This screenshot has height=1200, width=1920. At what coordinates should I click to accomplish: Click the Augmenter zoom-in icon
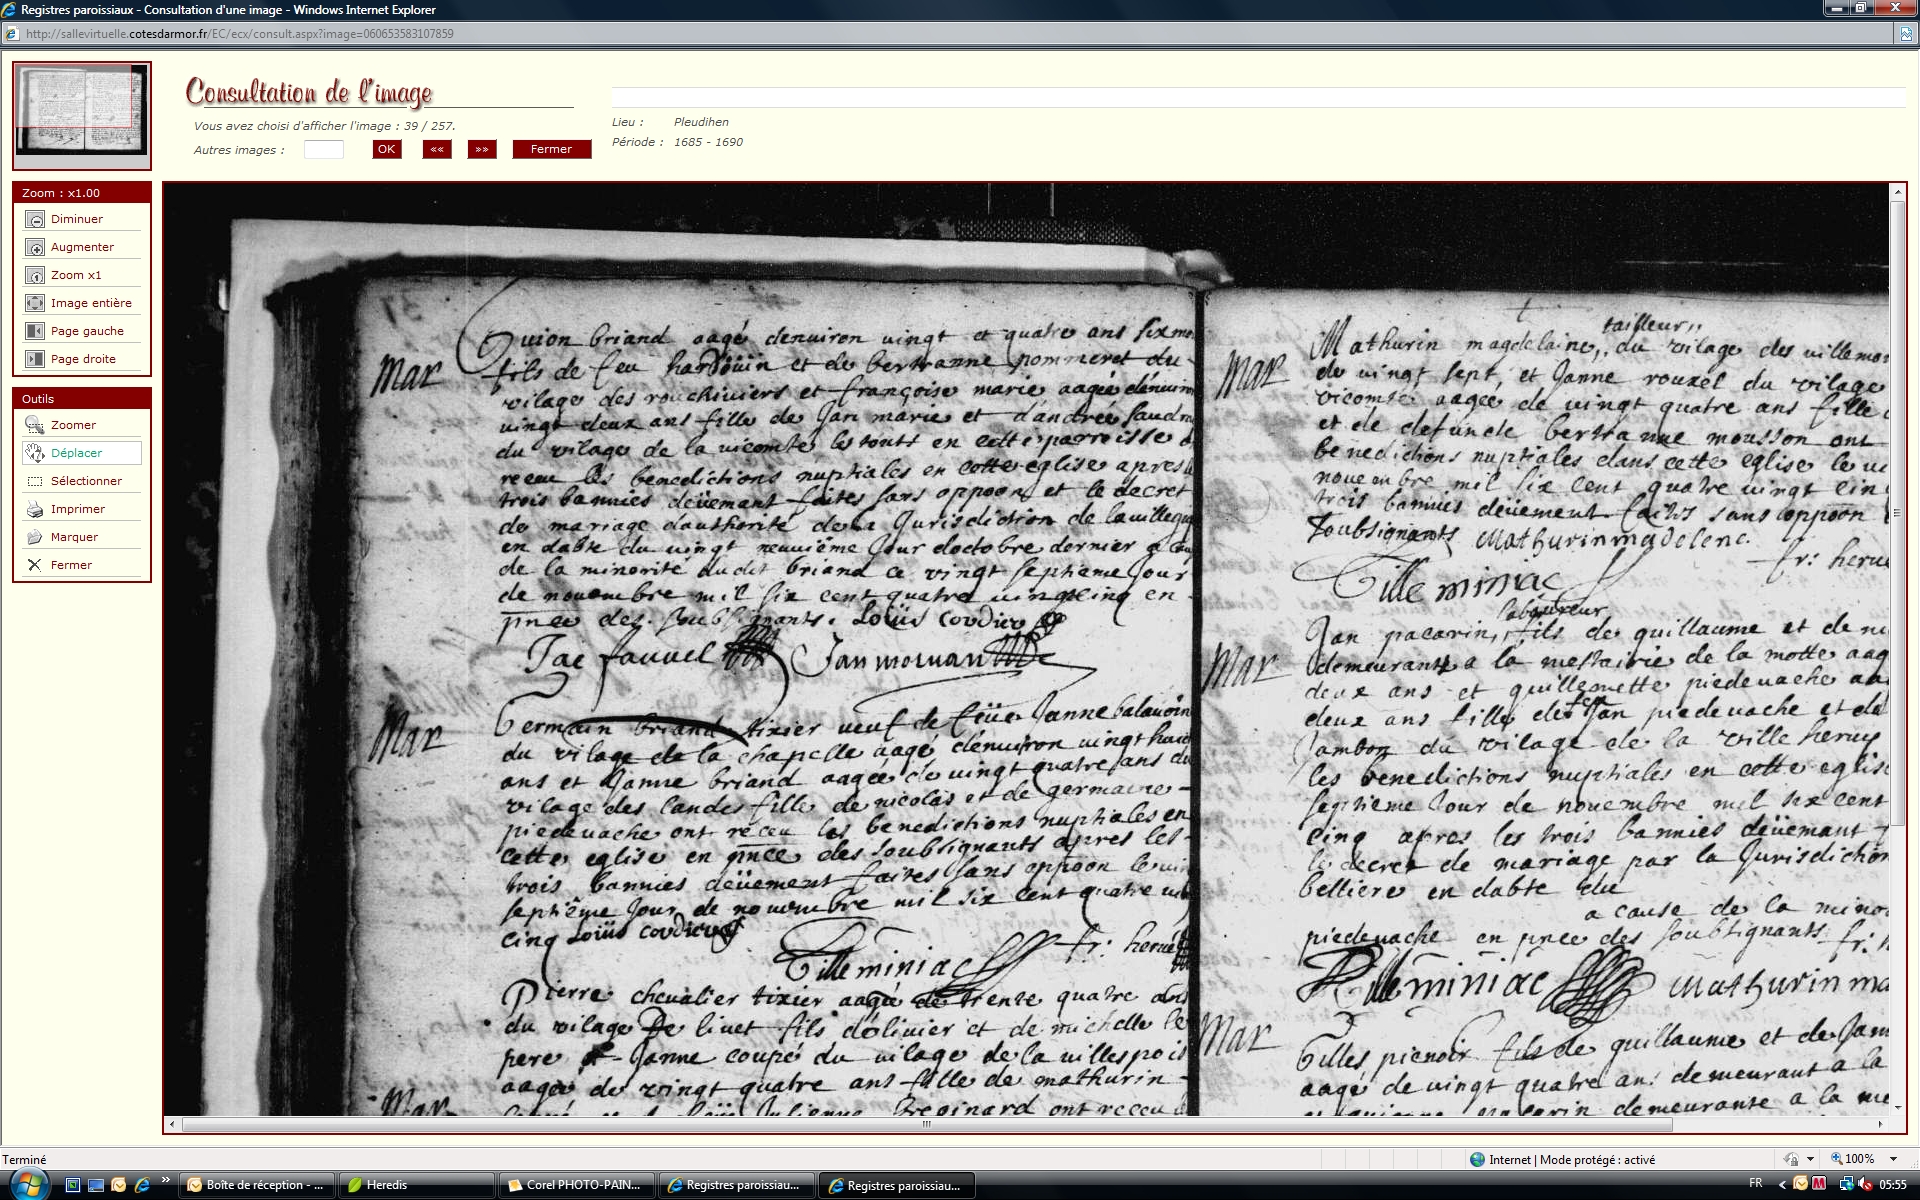click(x=35, y=247)
